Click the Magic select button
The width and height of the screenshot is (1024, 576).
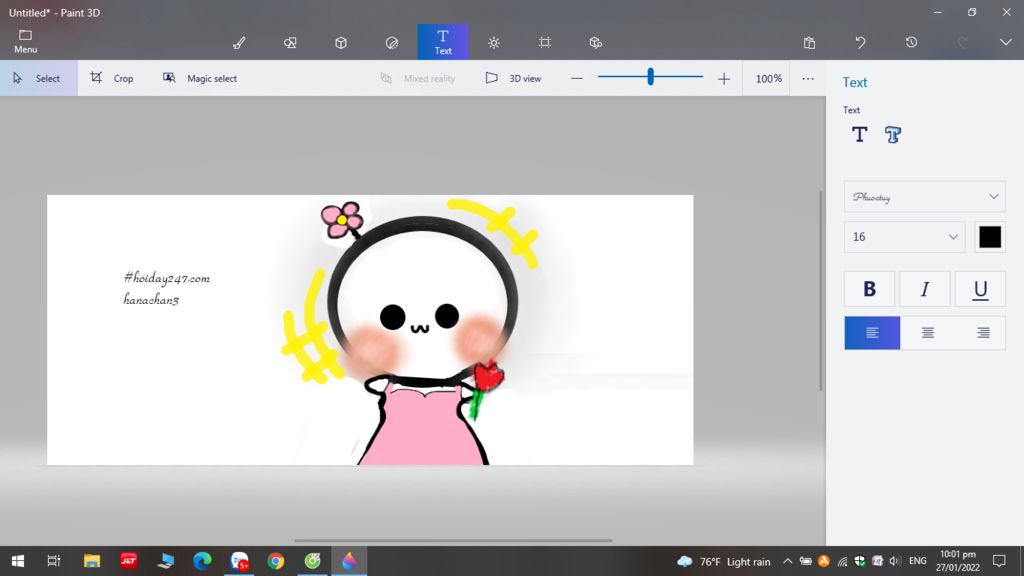[x=200, y=78]
